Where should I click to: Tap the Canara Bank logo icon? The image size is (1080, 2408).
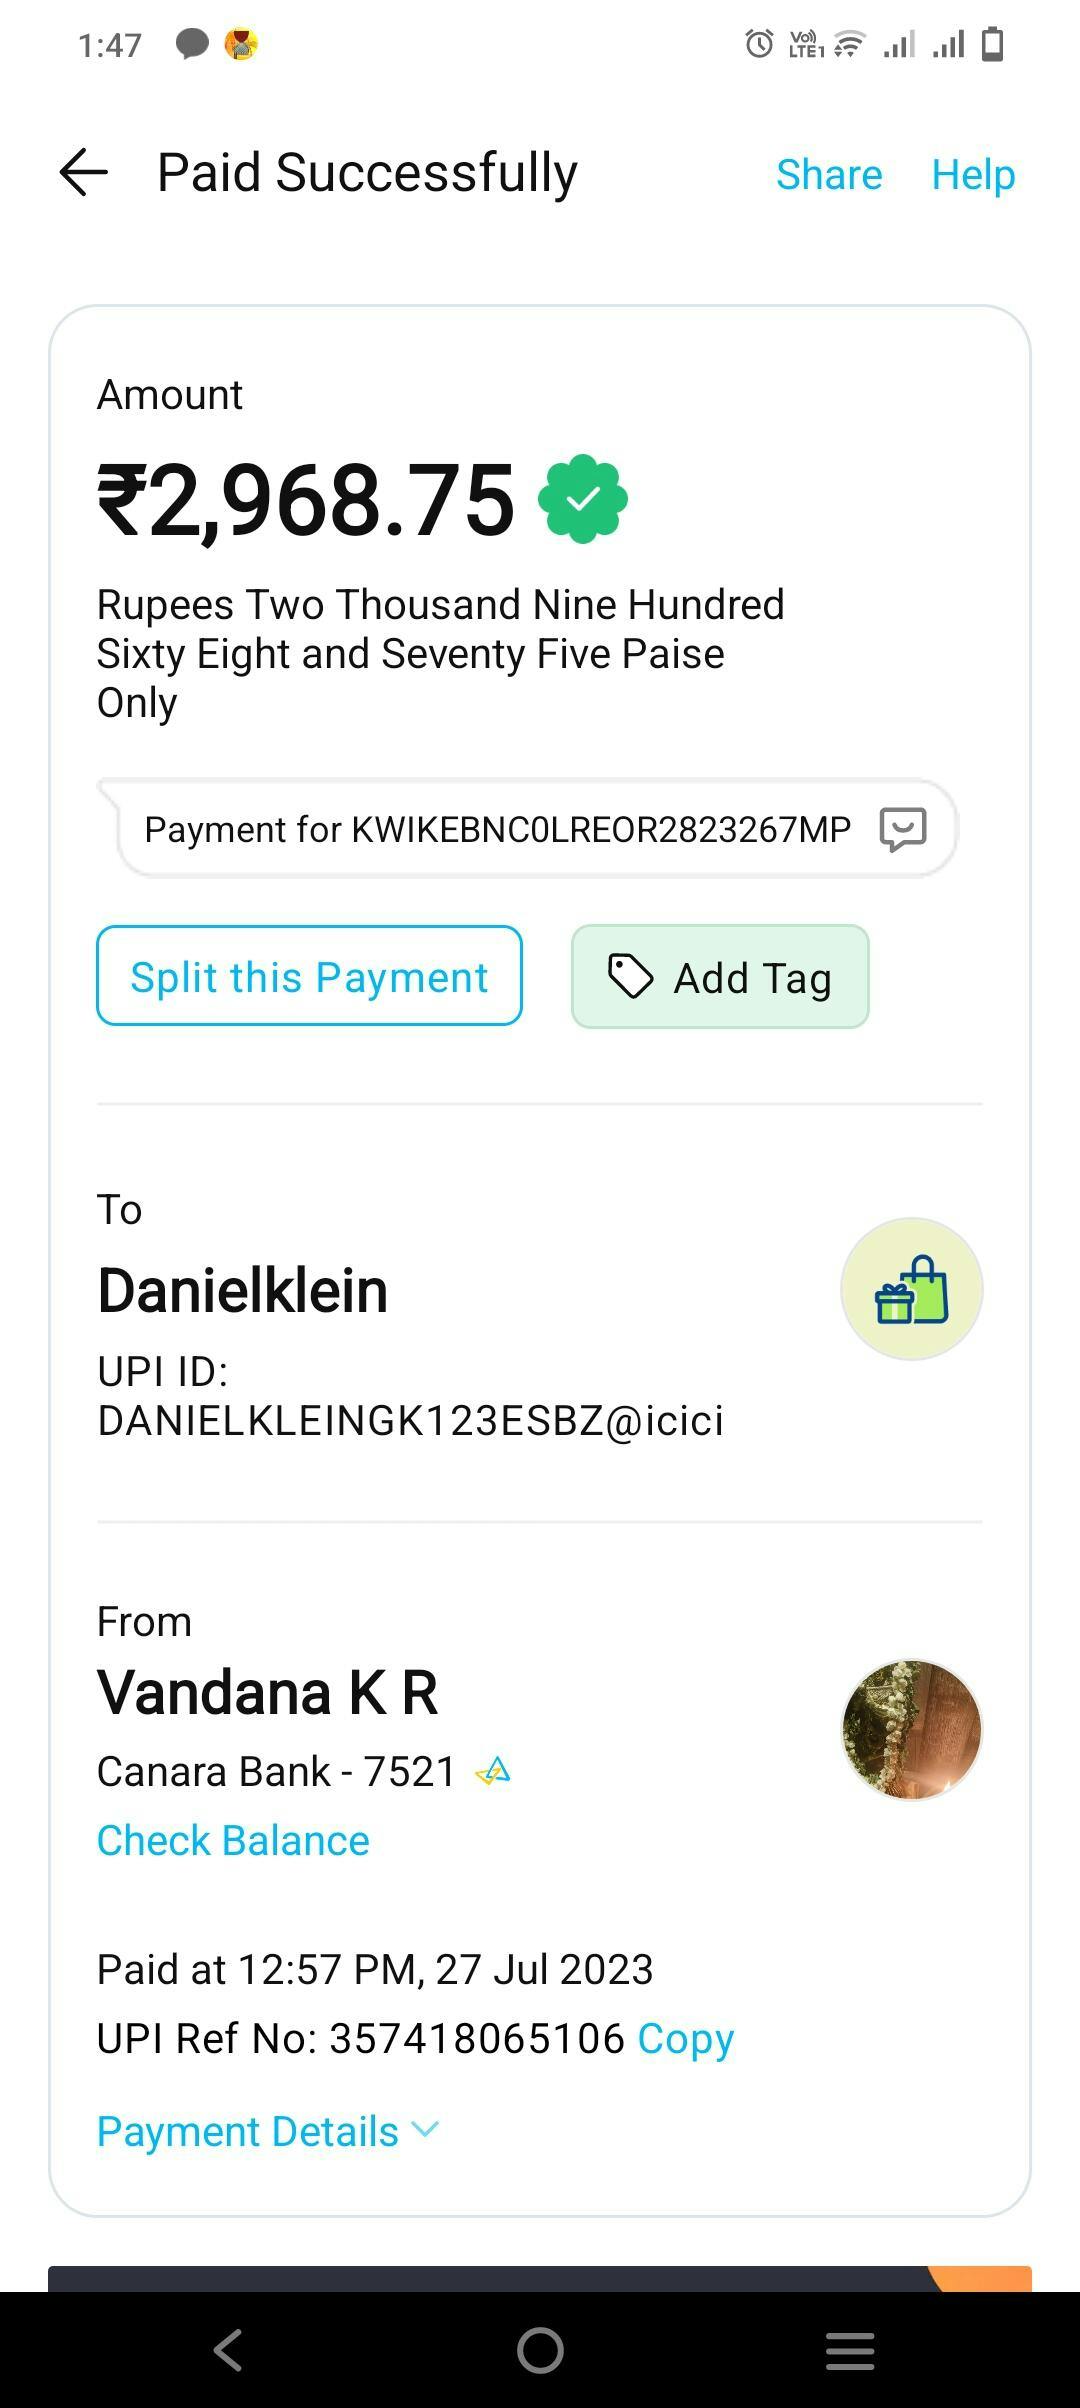click(x=493, y=1772)
